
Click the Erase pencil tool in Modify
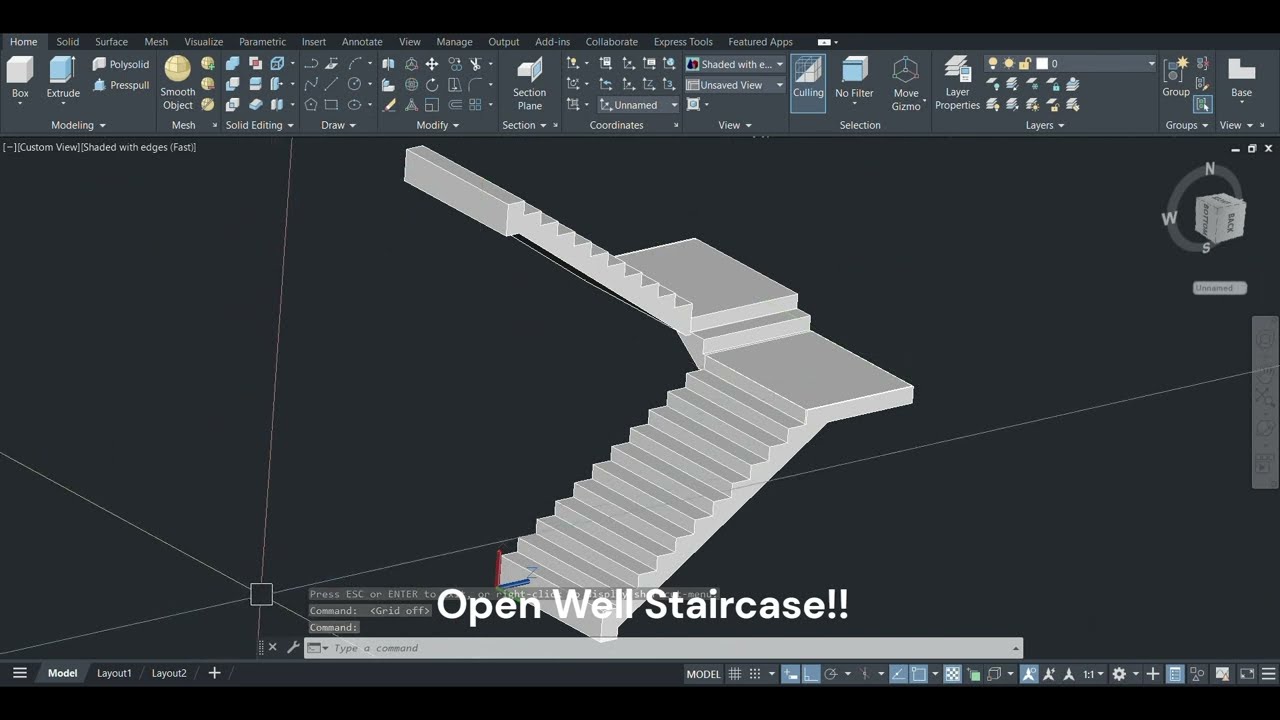pos(389,105)
